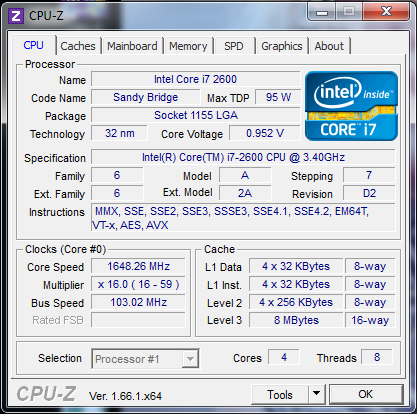
Task: Minimize the CPU-Z window
Action: [x=322, y=13]
